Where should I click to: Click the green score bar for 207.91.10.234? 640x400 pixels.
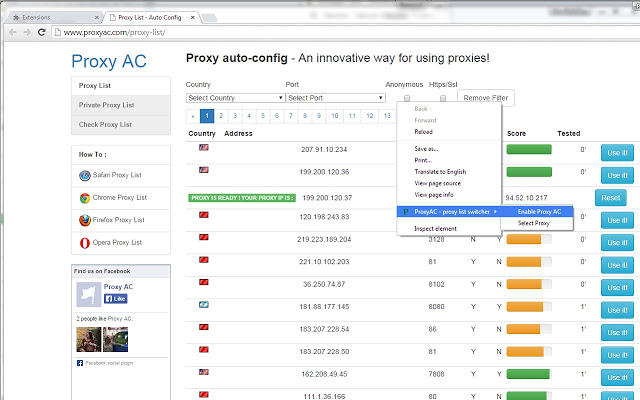click(529, 149)
